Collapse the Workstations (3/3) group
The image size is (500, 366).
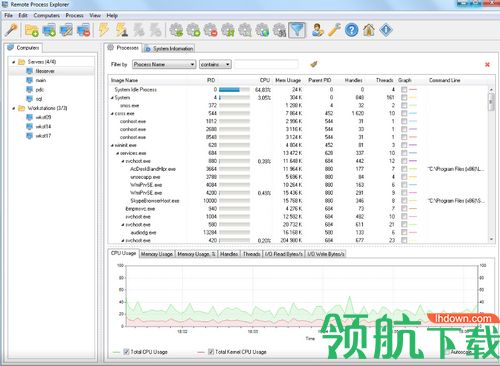coord(14,108)
